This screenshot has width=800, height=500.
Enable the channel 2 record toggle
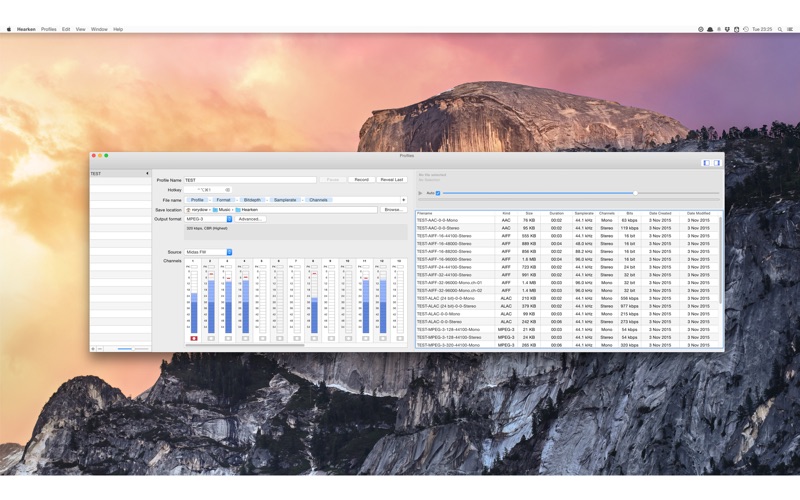click(211, 338)
